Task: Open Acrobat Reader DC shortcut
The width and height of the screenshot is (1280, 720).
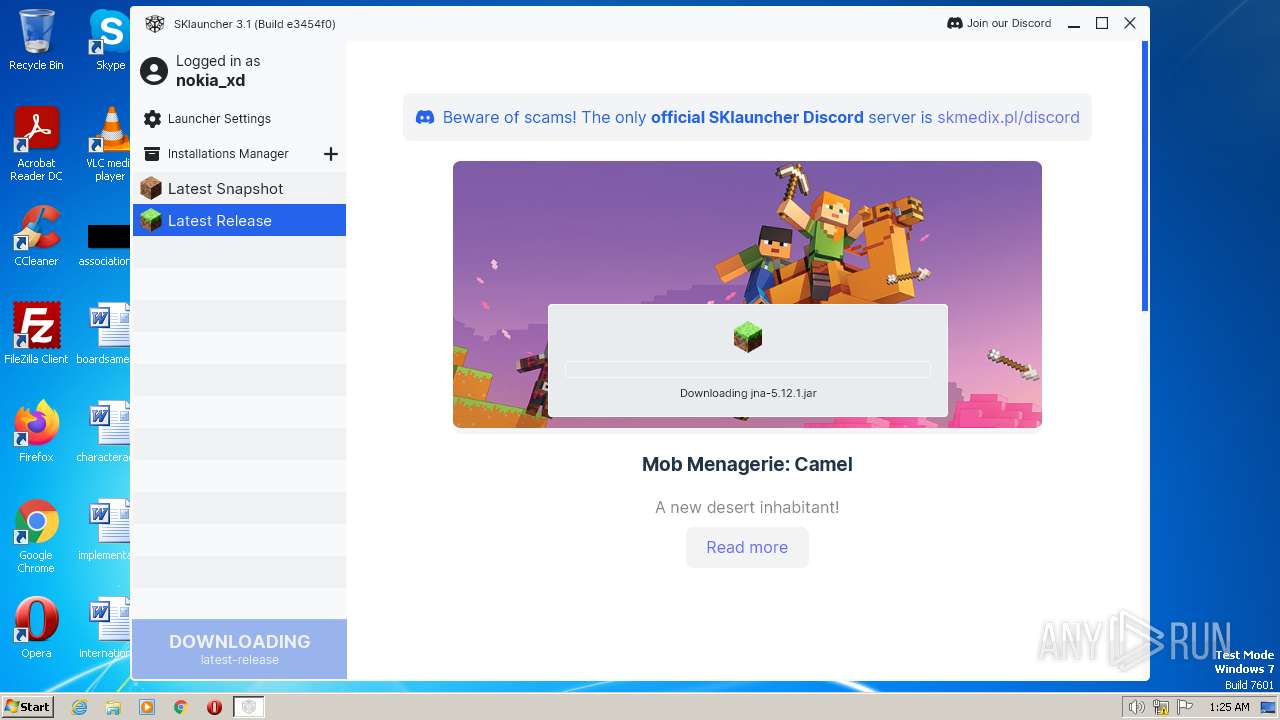Action: click(36, 145)
